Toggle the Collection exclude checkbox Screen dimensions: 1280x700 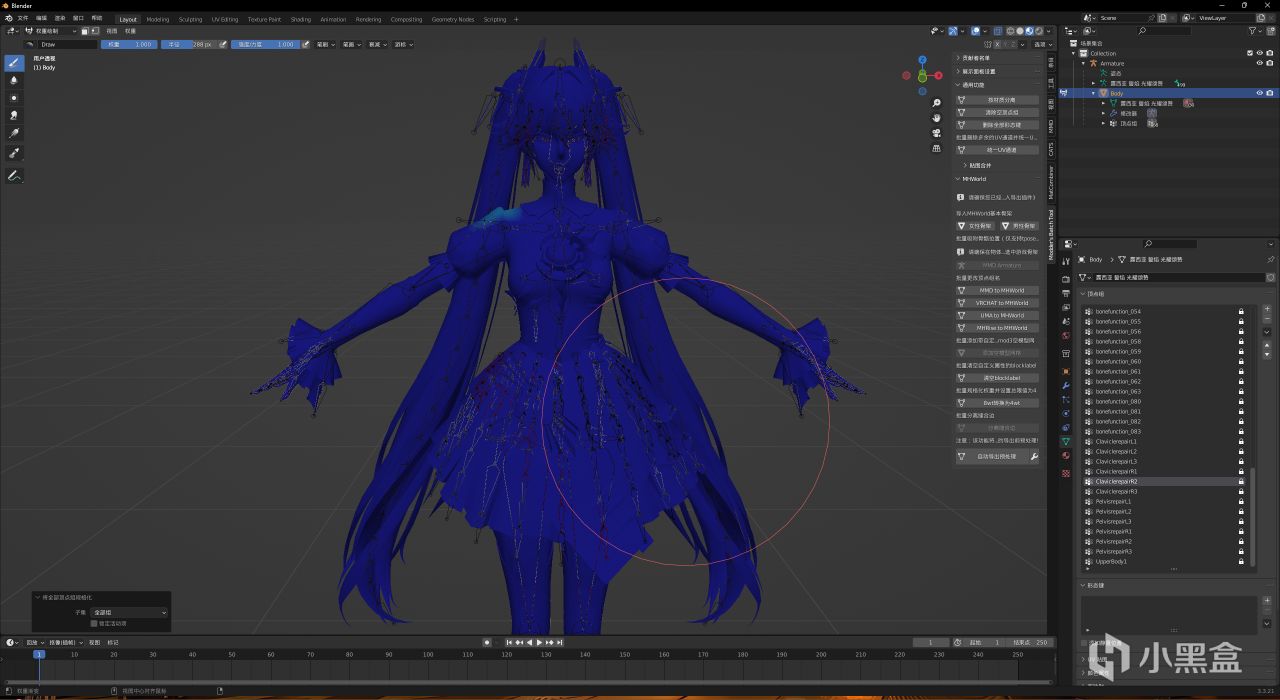click(x=1250, y=53)
